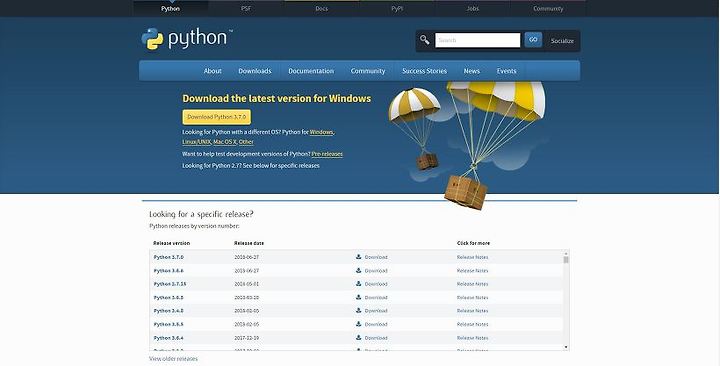Open the Linux/UNIX download link
This screenshot has width=720, height=366.
coord(197,142)
